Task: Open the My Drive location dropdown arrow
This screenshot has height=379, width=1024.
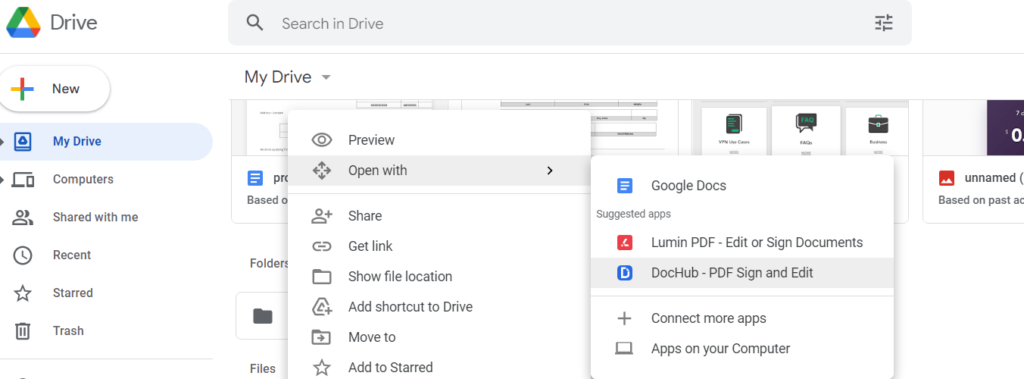Action: [326, 78]
